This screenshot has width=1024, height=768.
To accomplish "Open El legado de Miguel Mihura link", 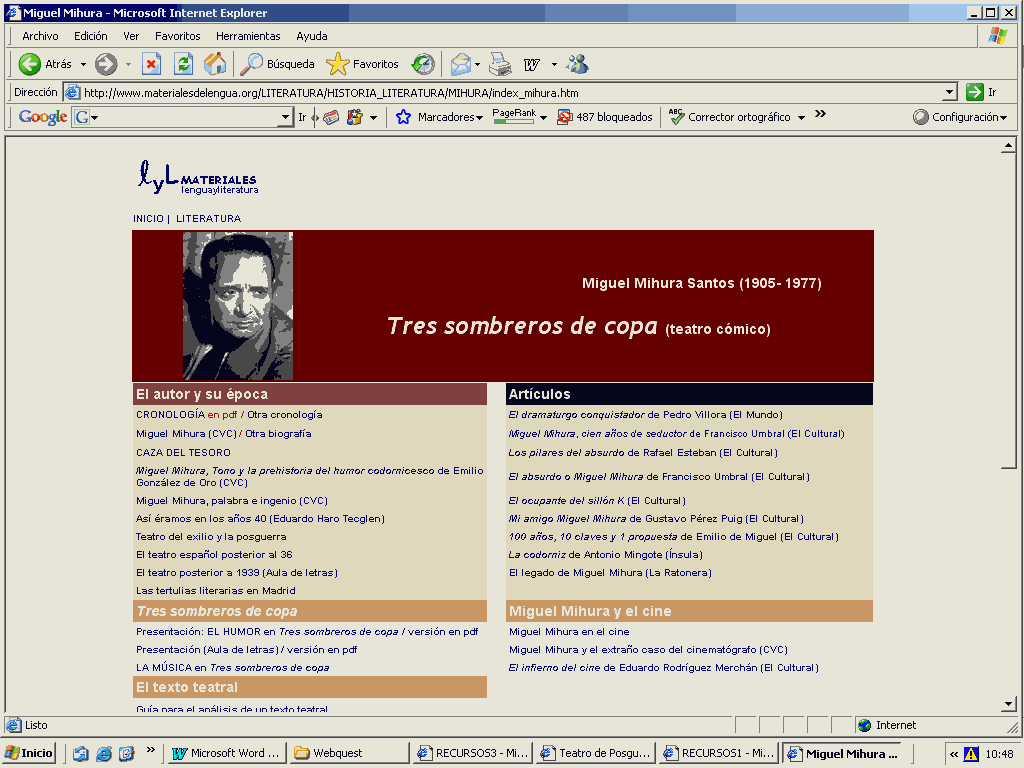I will [610, 573].
